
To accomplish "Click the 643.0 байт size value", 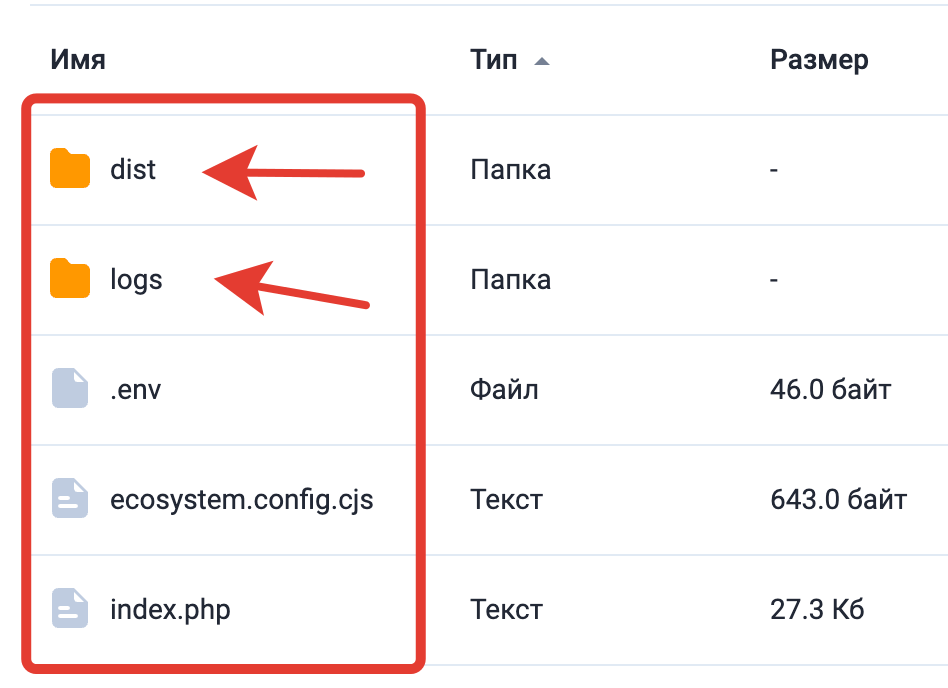I will 838,499.
